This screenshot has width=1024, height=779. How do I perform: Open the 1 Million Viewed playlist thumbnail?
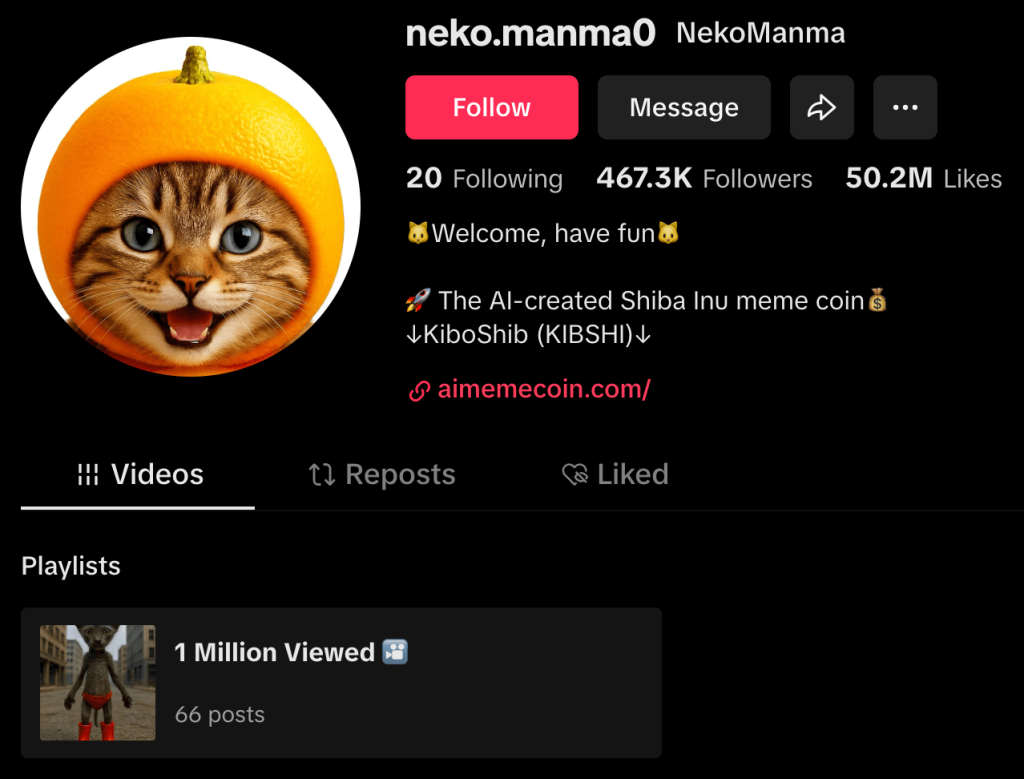[98, 683]
